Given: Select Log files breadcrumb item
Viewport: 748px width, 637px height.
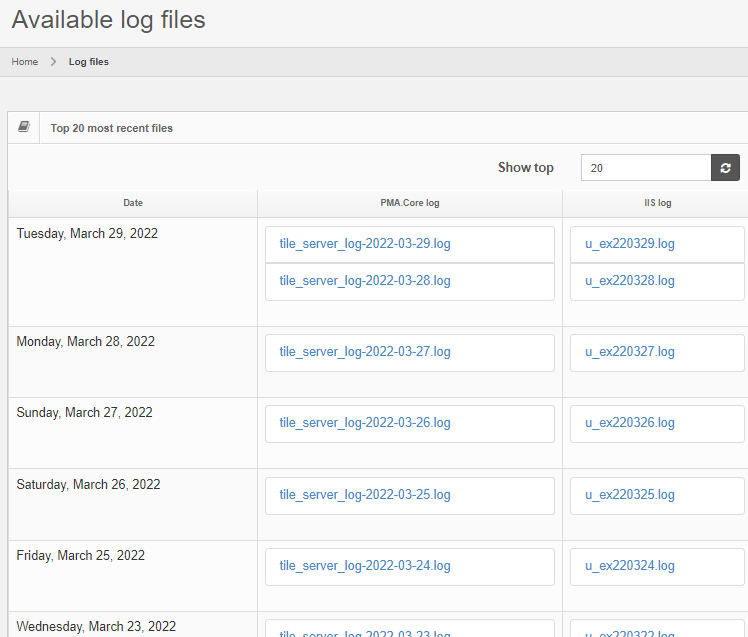Looking at the screenshot, I should 89,62.
